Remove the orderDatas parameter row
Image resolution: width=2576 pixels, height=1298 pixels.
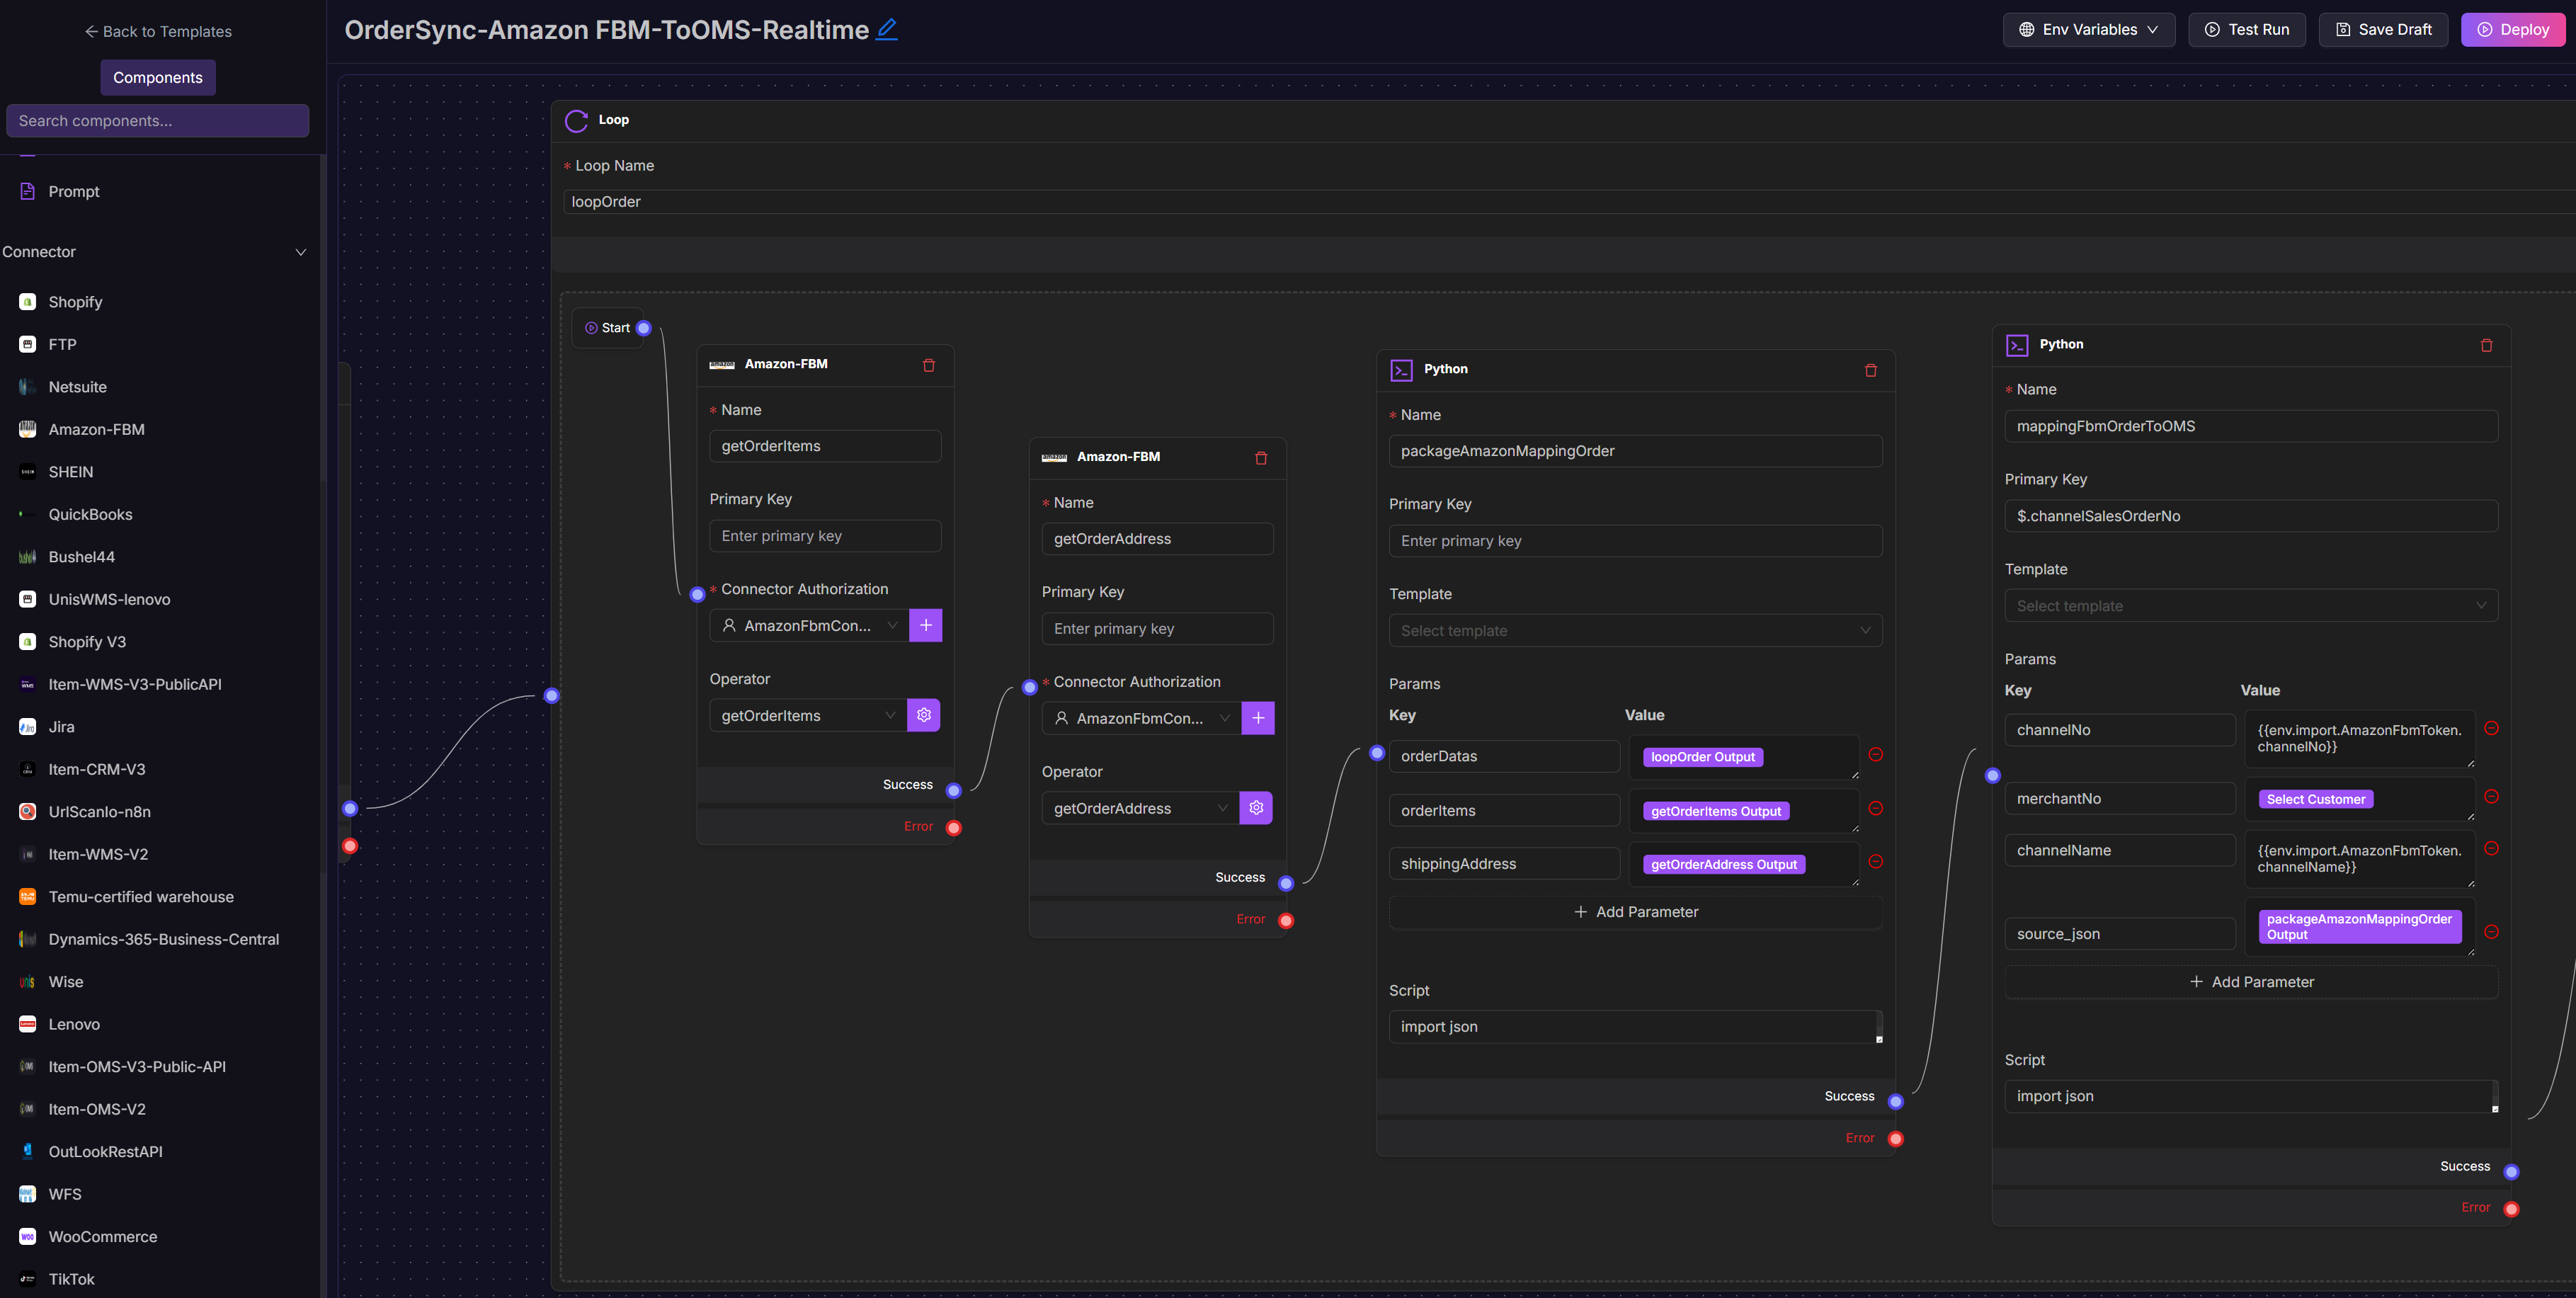(x=1875, y=755)
